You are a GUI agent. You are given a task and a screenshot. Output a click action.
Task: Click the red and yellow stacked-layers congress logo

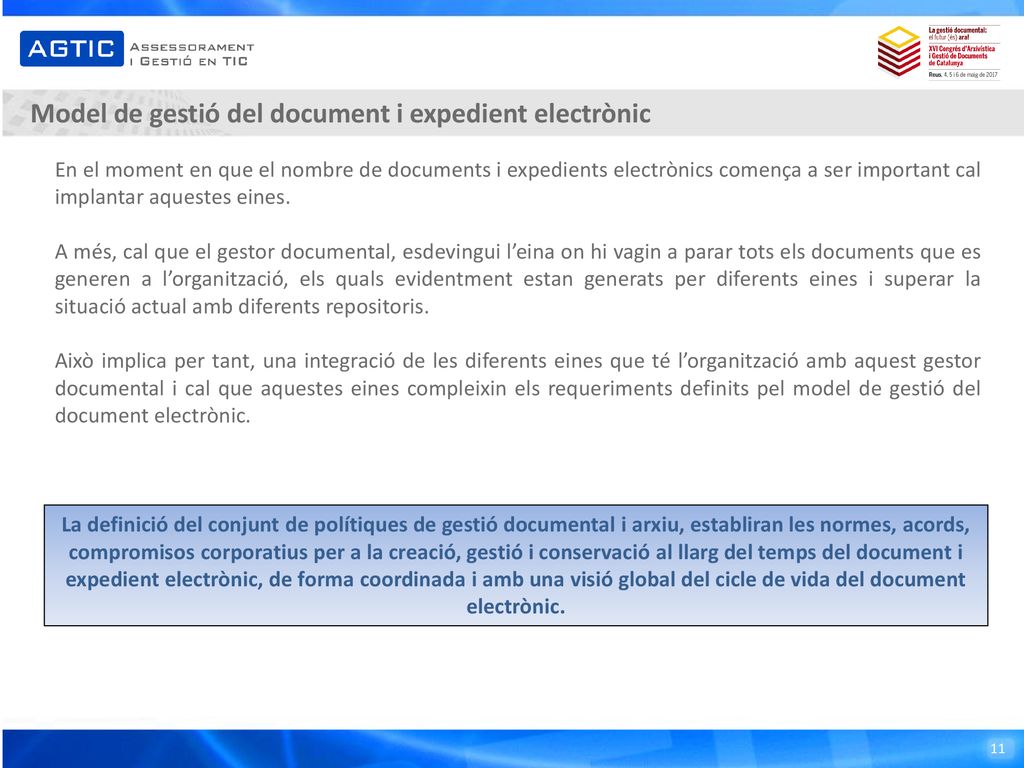pos(899,52)
